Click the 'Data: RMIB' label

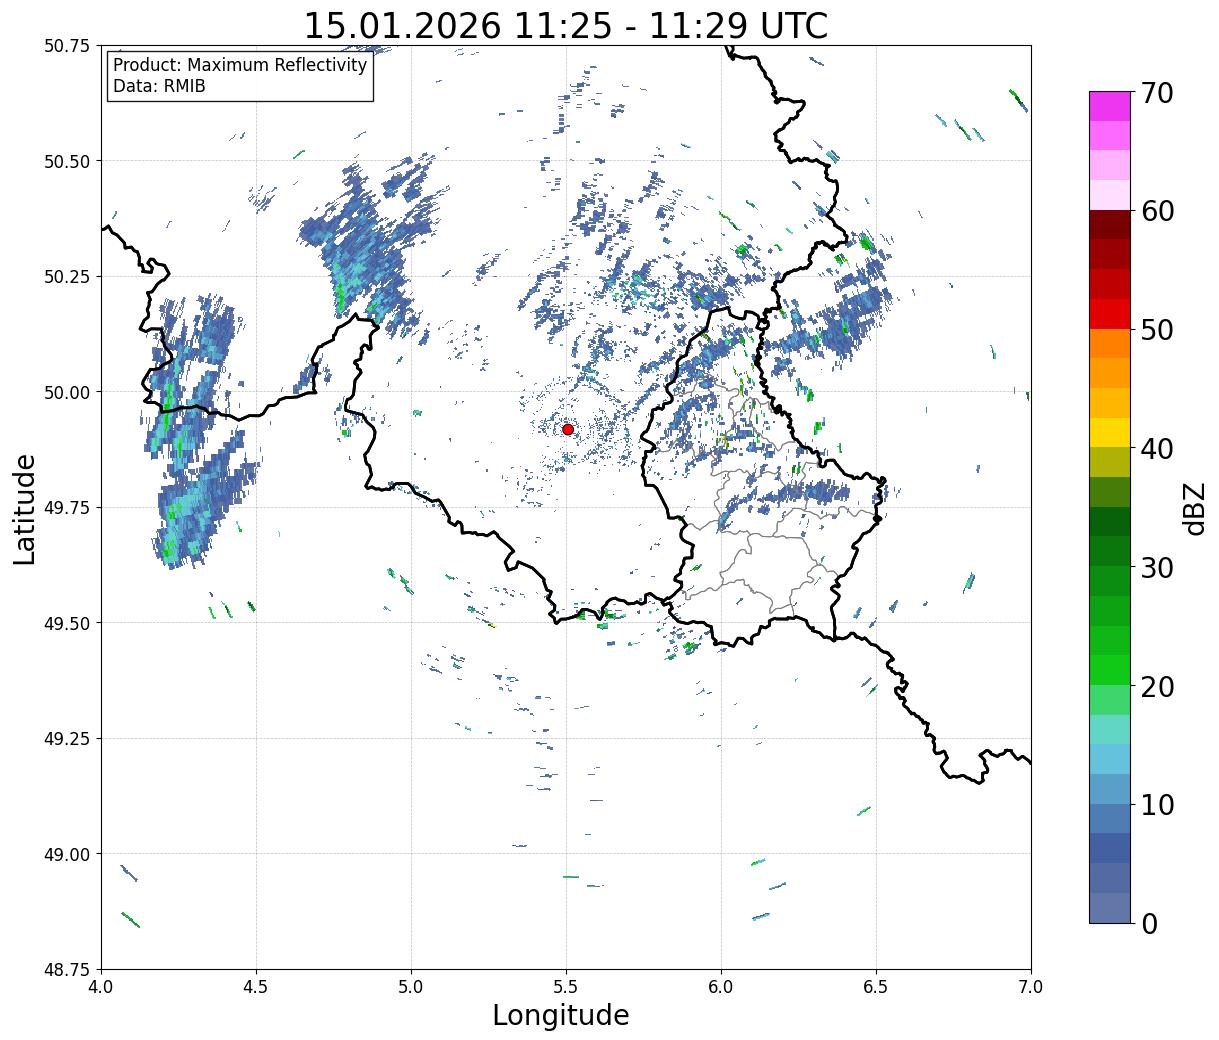point(159,86)
